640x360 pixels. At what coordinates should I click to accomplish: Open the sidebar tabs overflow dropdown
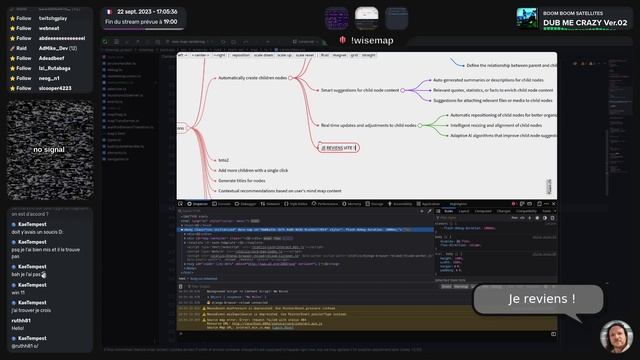pos(555,211)
